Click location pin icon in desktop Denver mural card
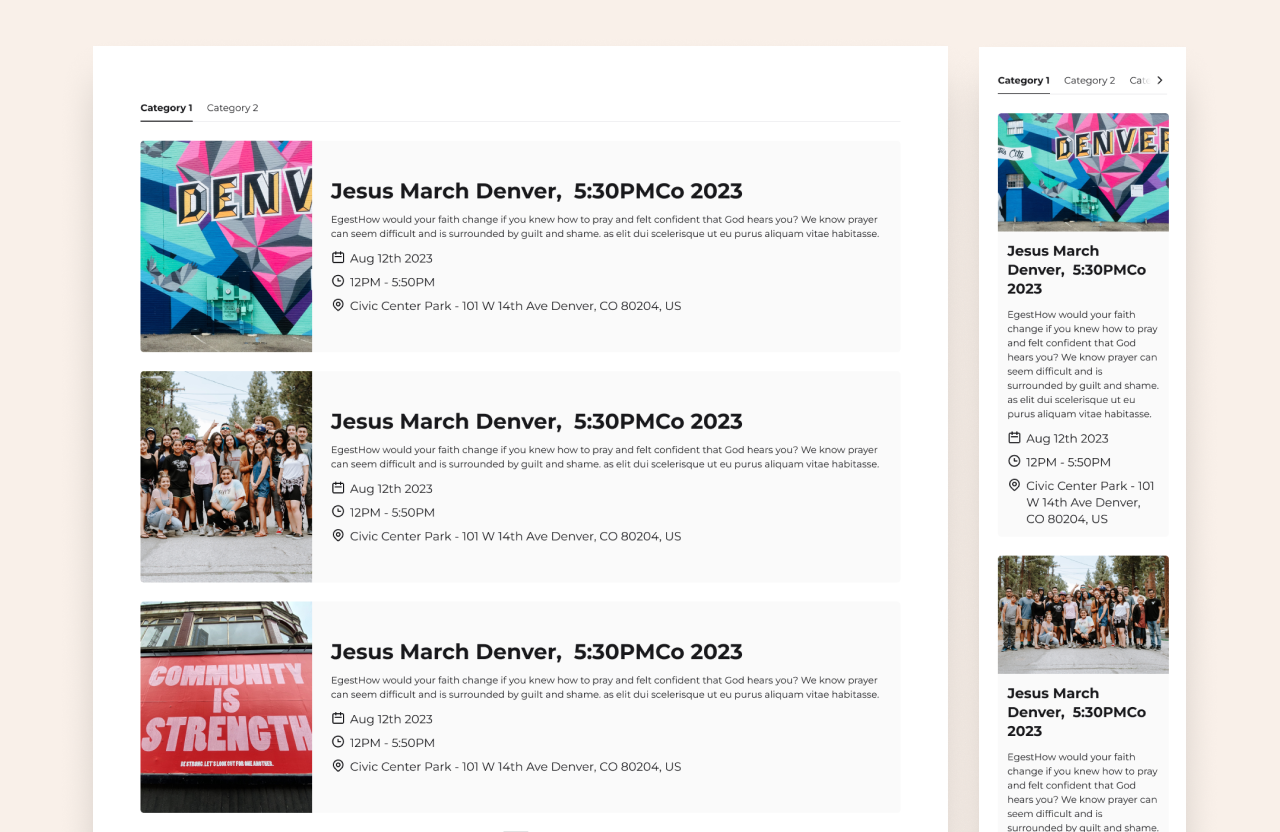 point(338,305)
